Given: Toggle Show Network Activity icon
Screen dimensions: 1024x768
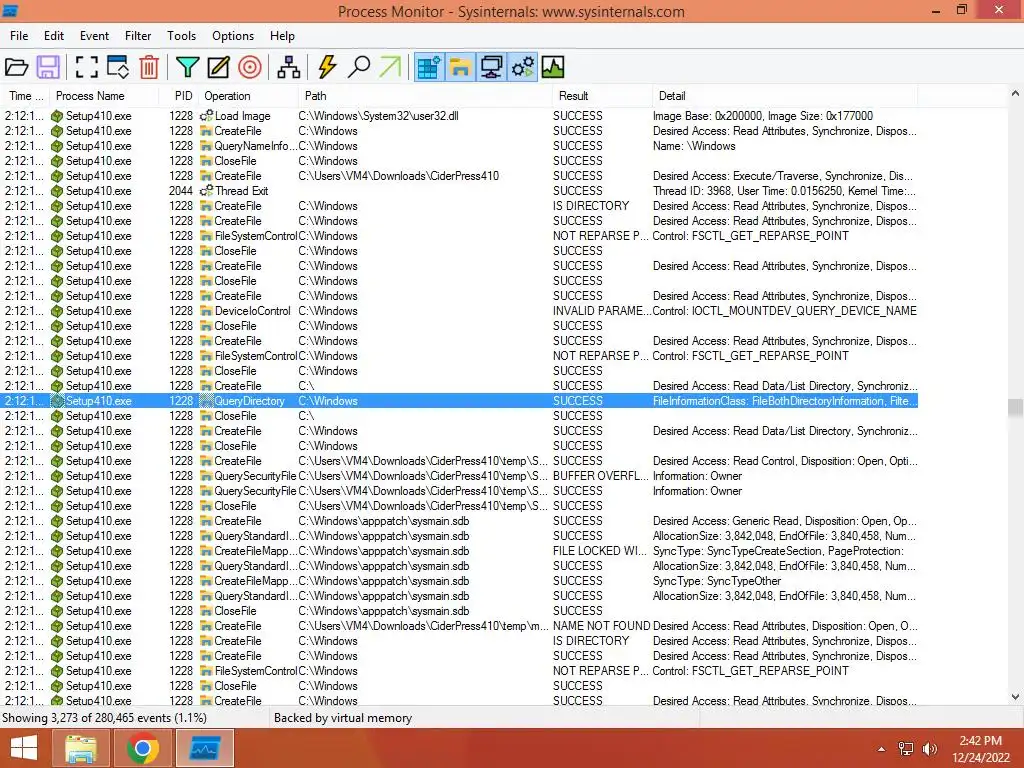Looking at the screenshot, I should coord(492,67).
